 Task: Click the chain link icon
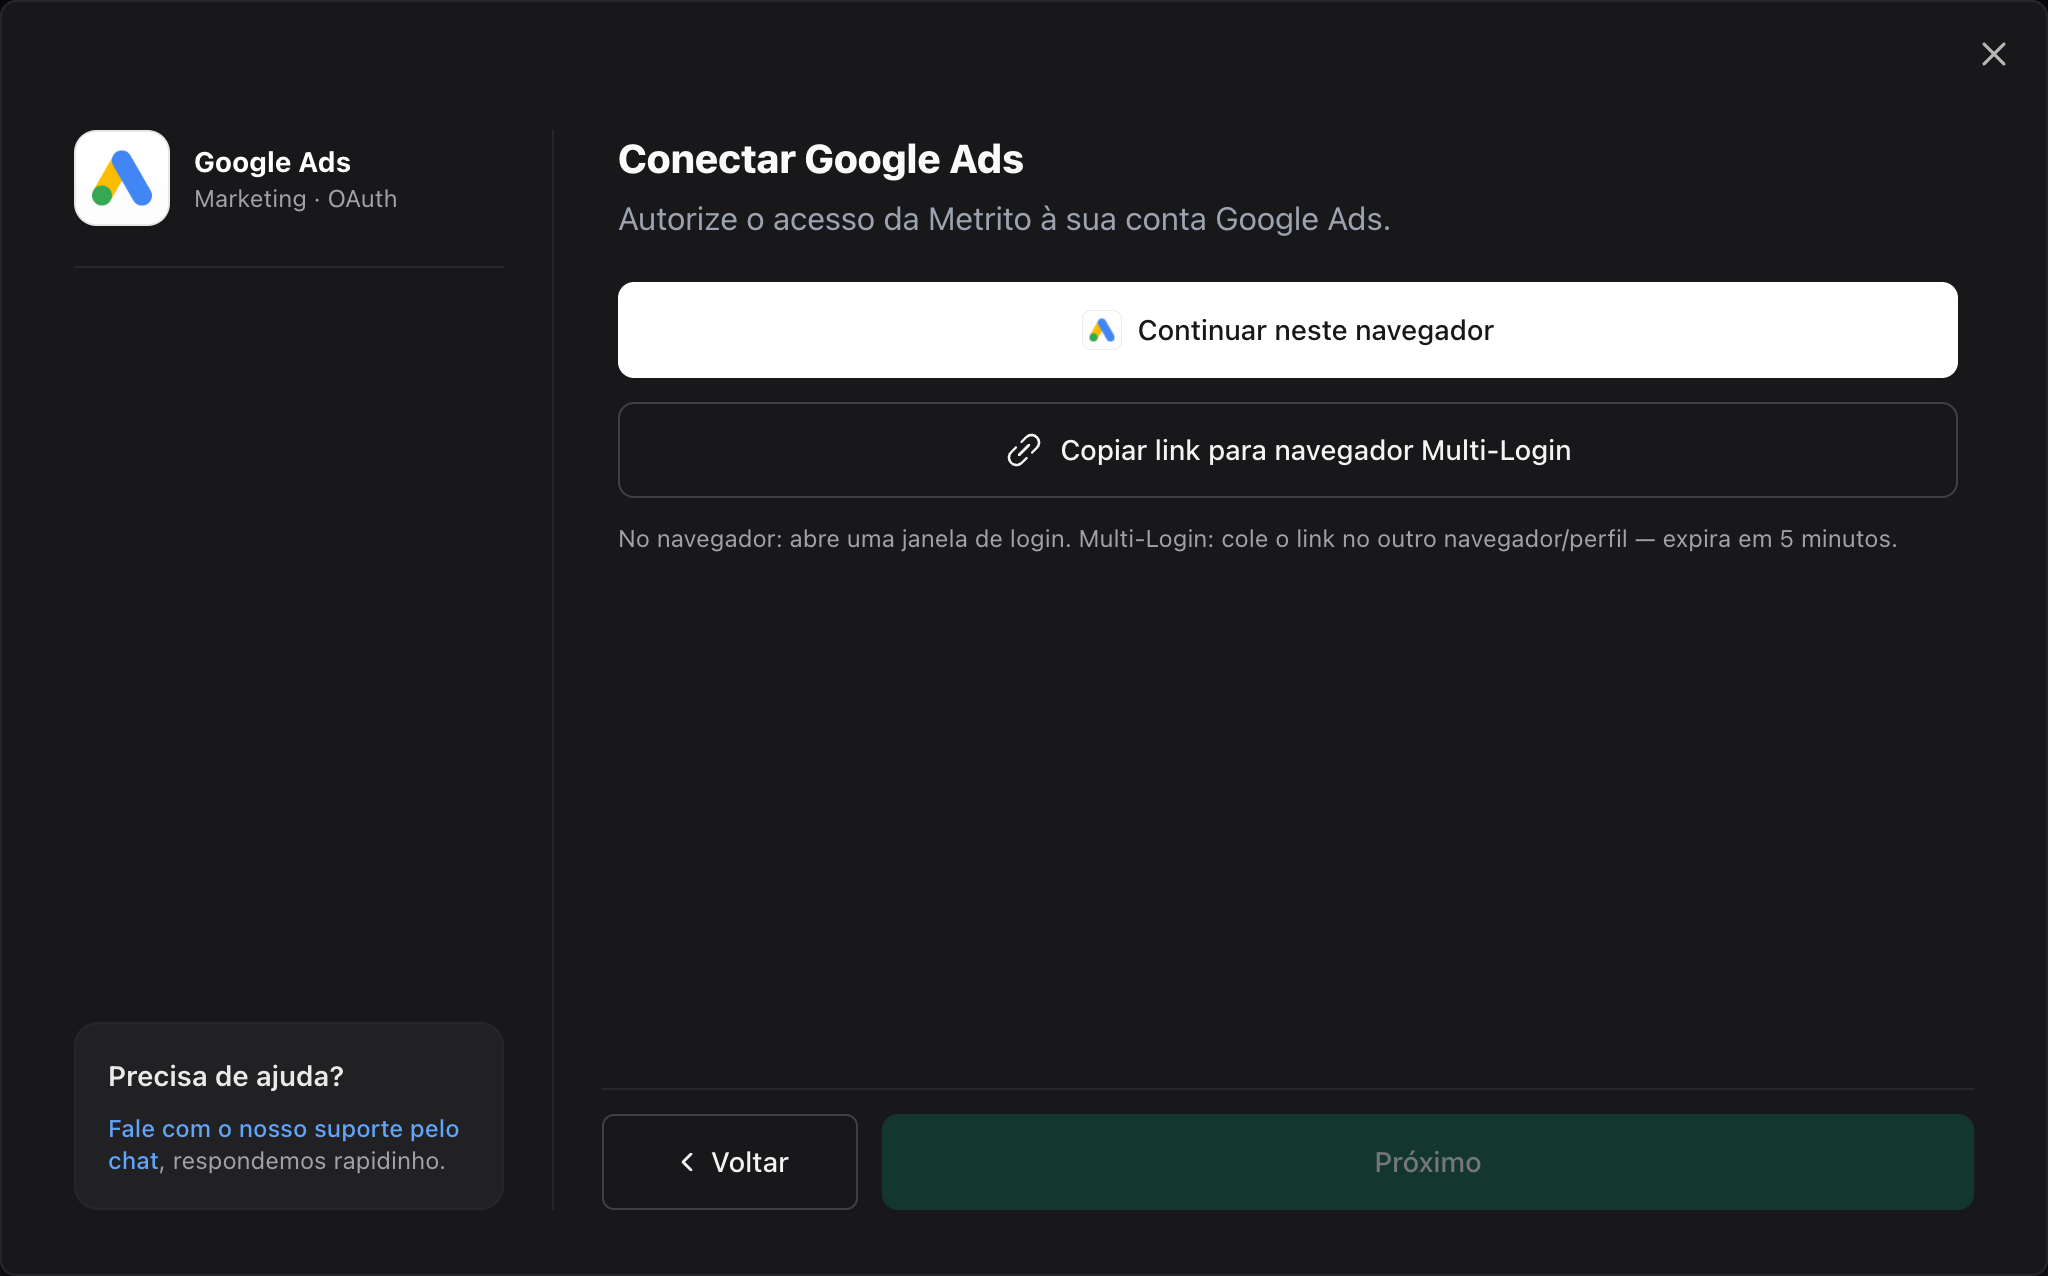[x=1023, y=450]
